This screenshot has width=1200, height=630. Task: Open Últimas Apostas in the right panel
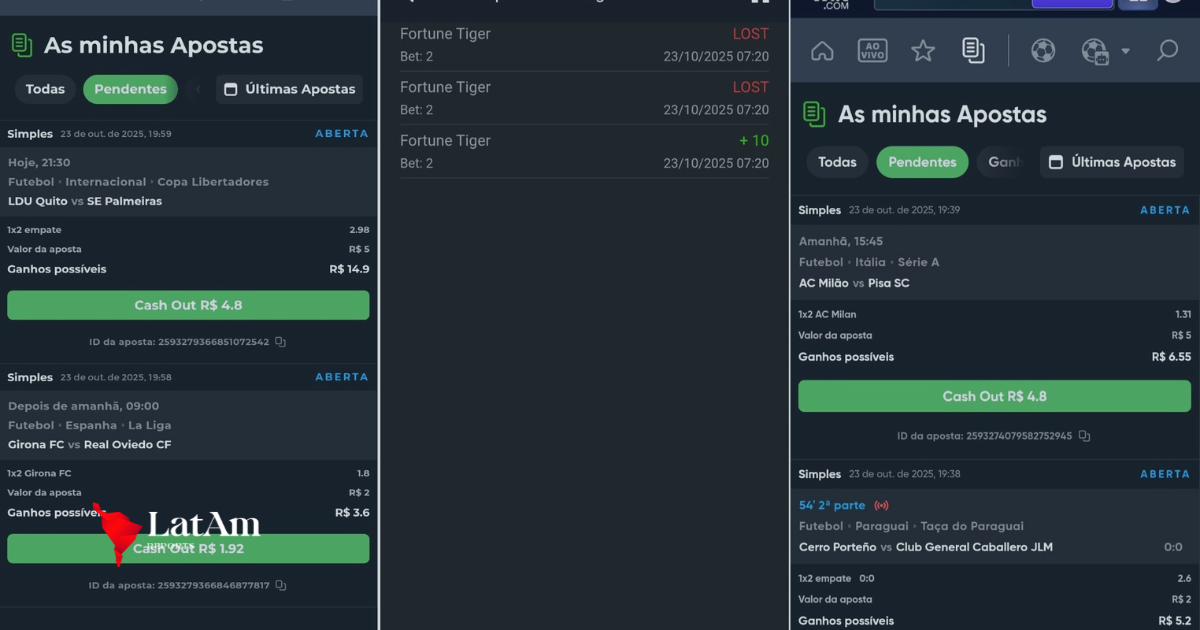pyautogui.click(x=1112, y=162)
